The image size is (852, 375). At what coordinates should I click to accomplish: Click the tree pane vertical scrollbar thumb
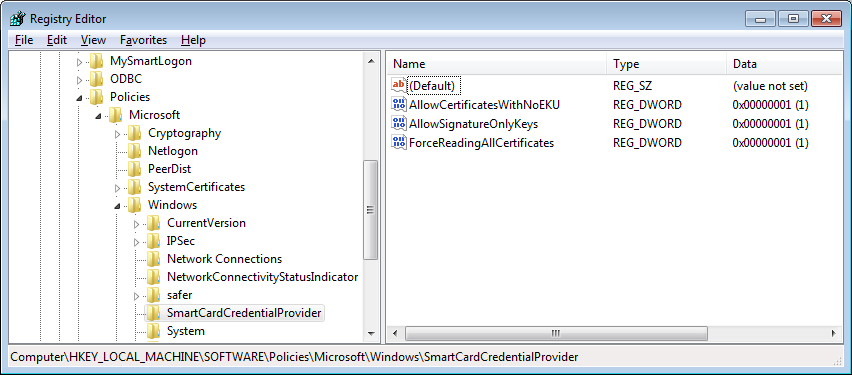(x=371, y=209)
